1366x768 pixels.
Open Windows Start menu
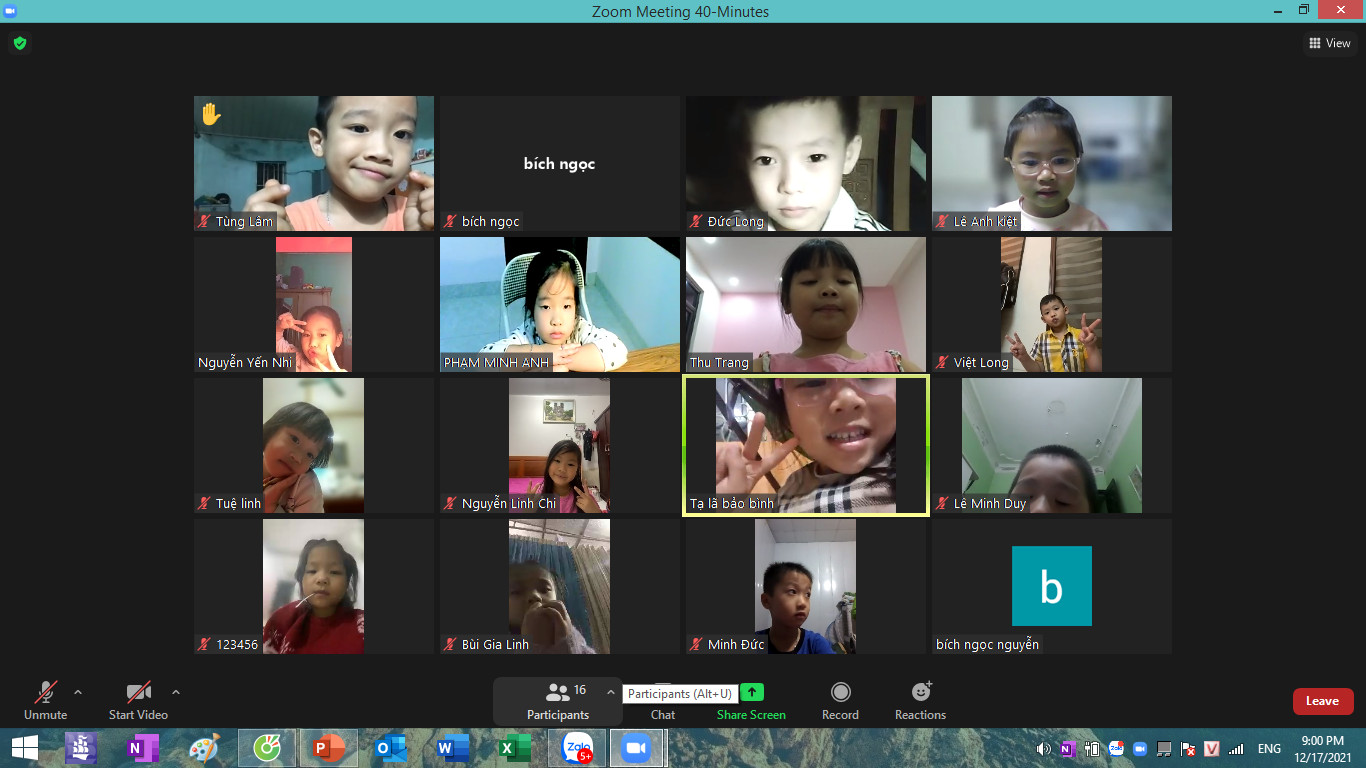[x=25, y=748]
